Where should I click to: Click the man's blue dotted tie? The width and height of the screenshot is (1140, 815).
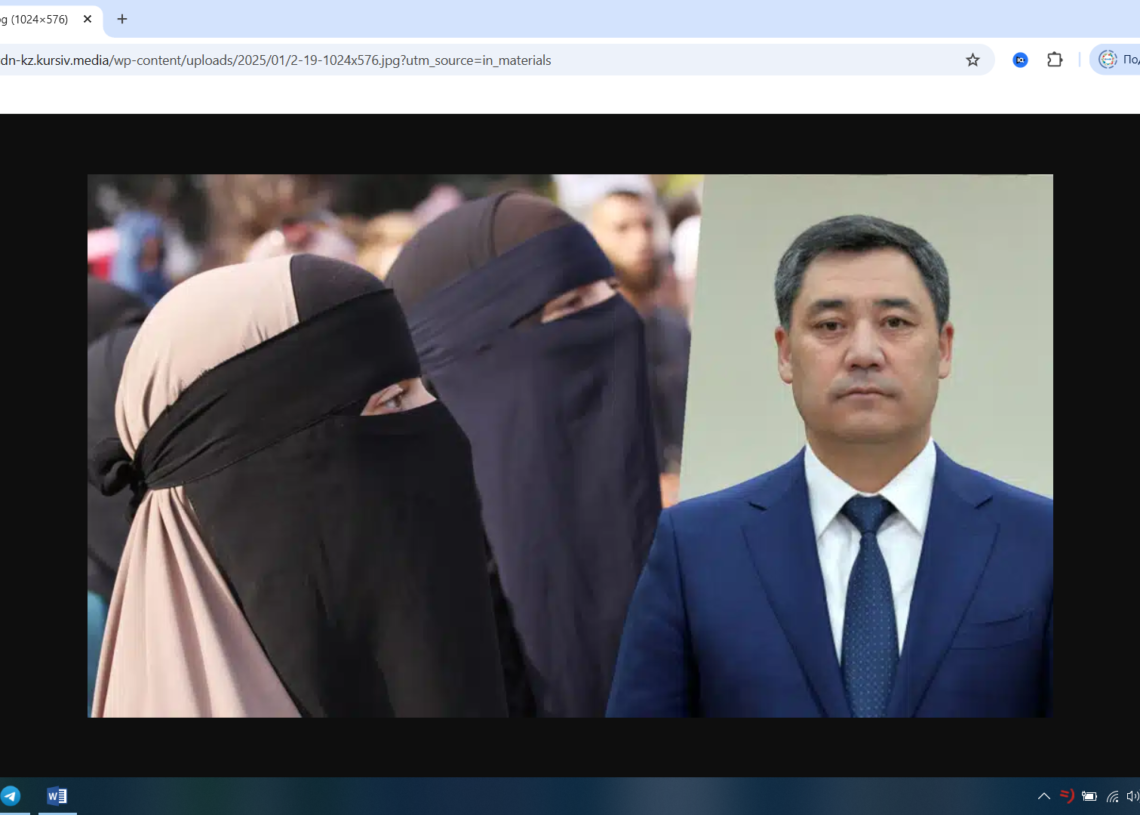pyautogui.click(x=867, y=600)
